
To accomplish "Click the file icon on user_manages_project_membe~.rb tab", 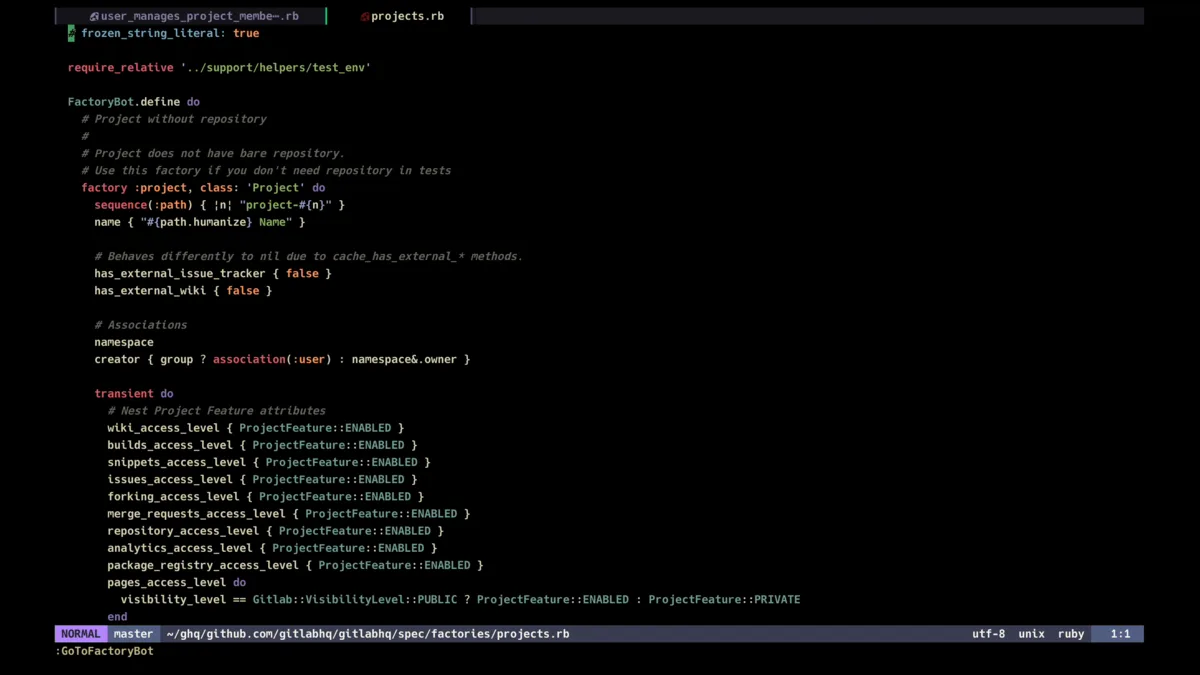I will pos(94,16).
